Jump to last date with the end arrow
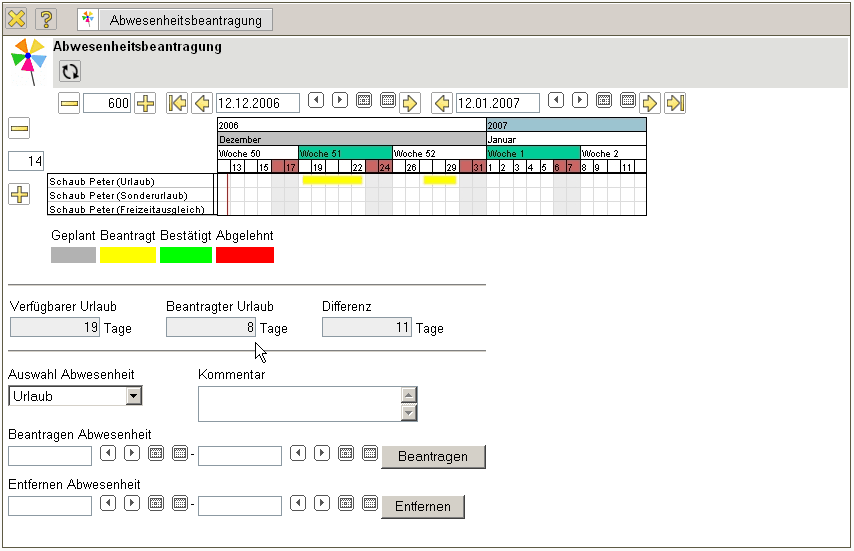The image size is (854, 551). 675,103
